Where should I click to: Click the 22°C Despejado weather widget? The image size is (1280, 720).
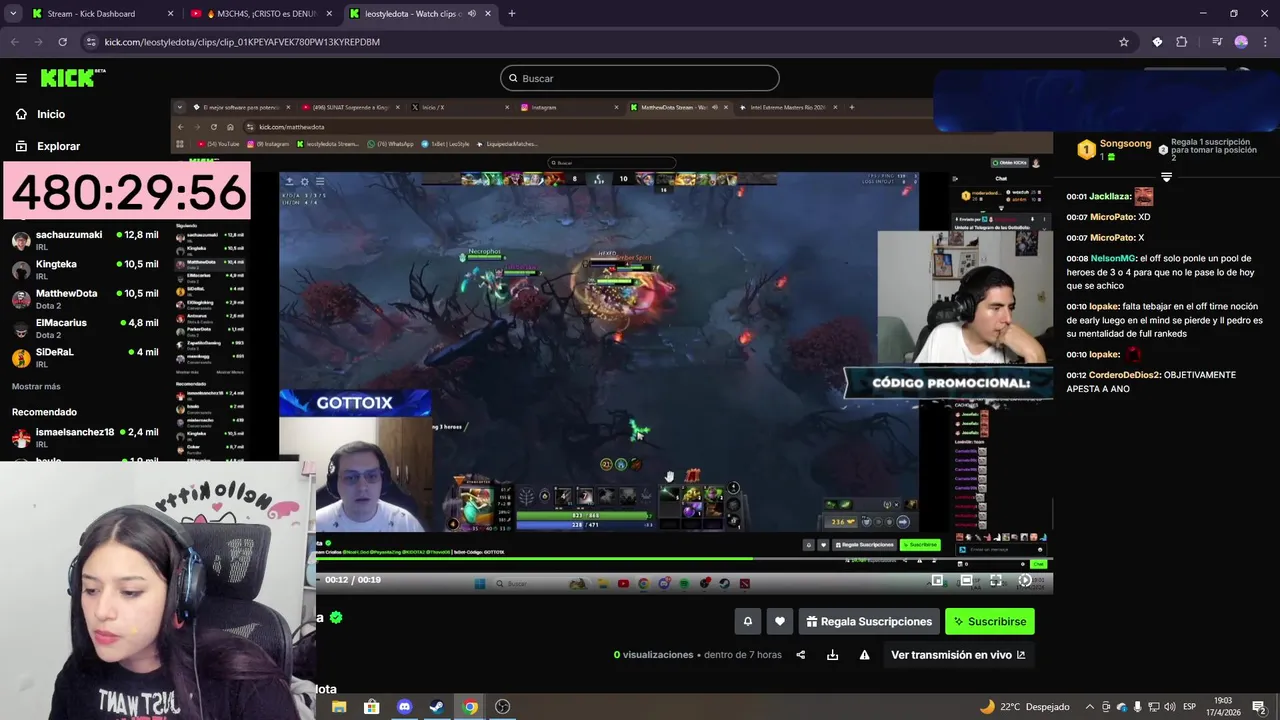click(x=1024, y=707)
